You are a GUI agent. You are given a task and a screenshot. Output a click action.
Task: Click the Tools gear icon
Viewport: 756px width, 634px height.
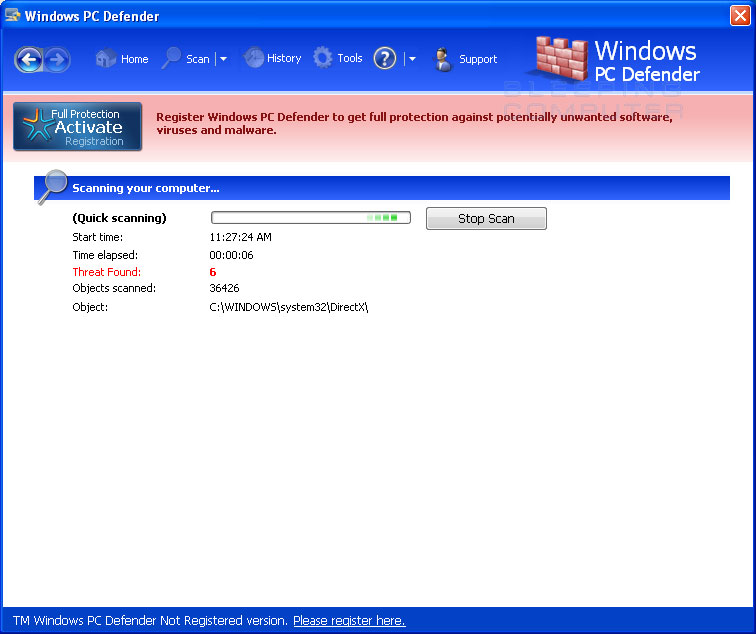(323, 58)
